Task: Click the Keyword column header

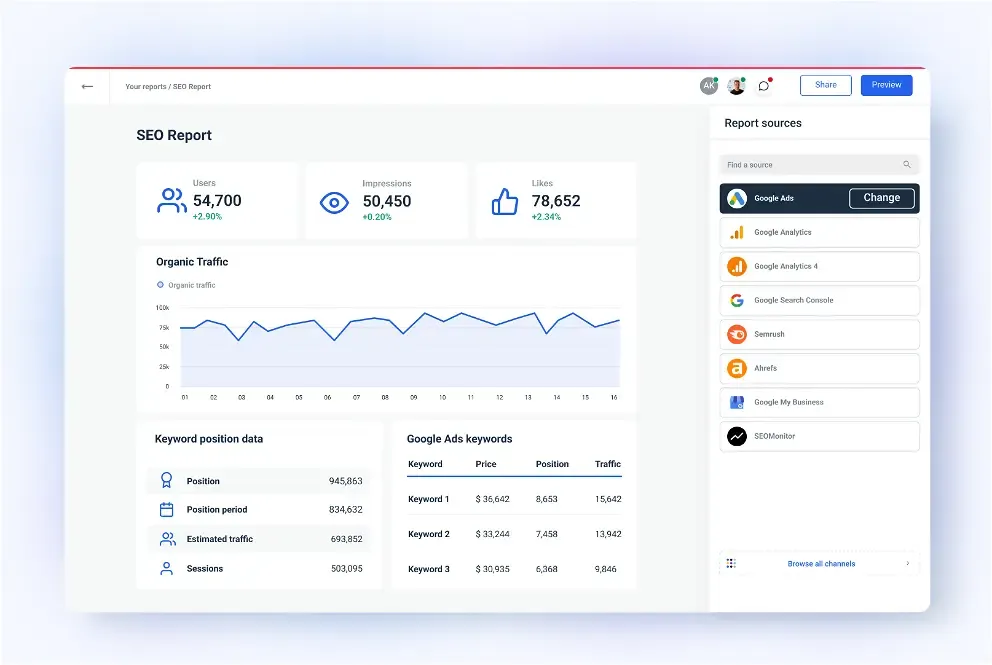Action: 425,464
